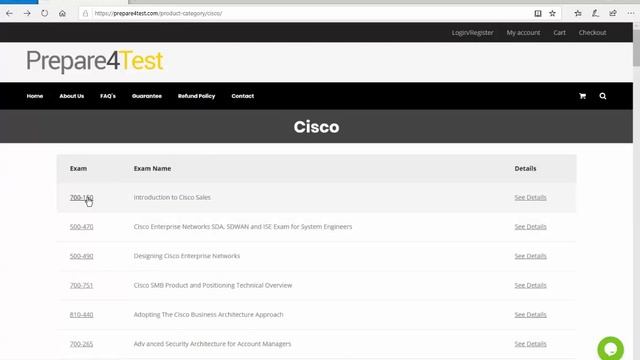Open exam 500-490 link

81,256
